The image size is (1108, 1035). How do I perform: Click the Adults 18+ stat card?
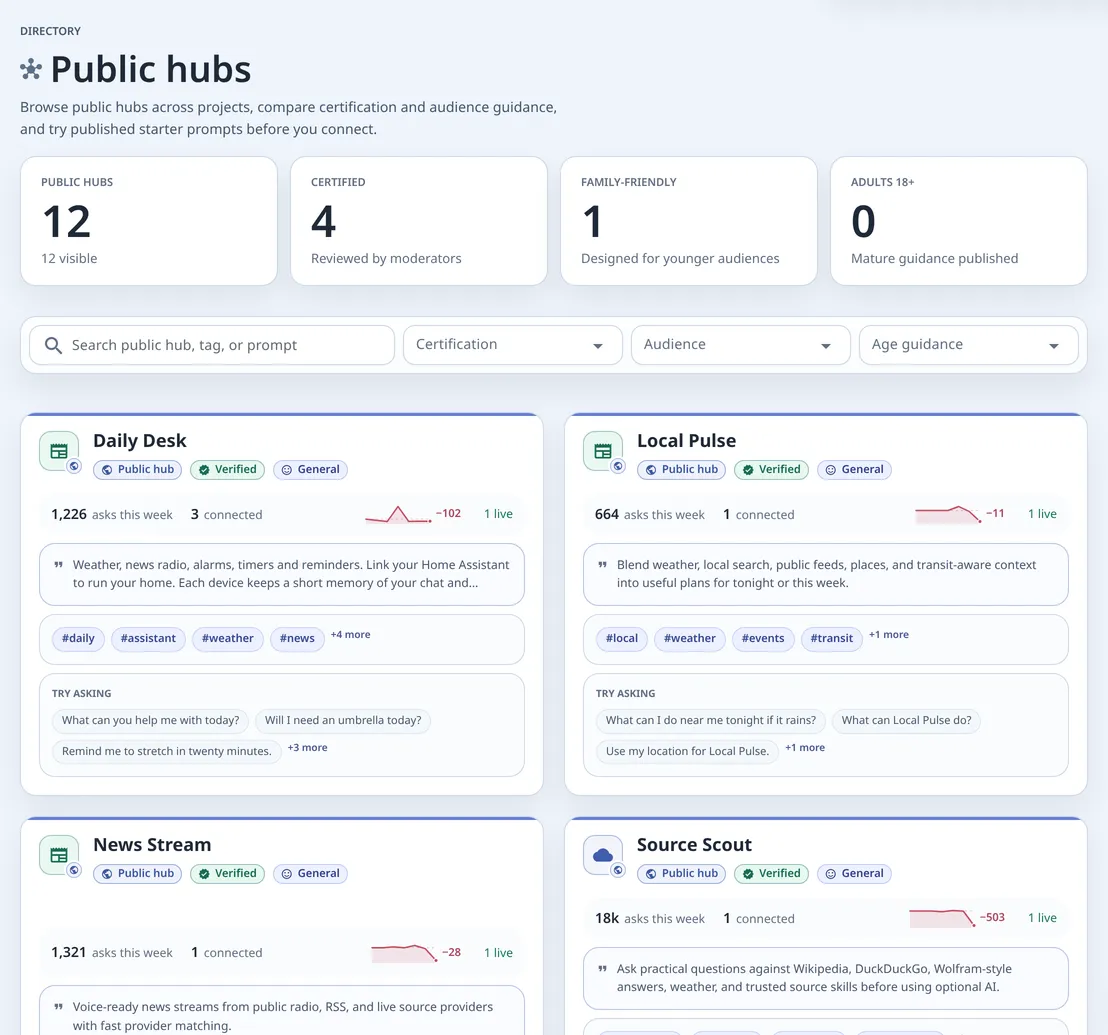point(959,221)
